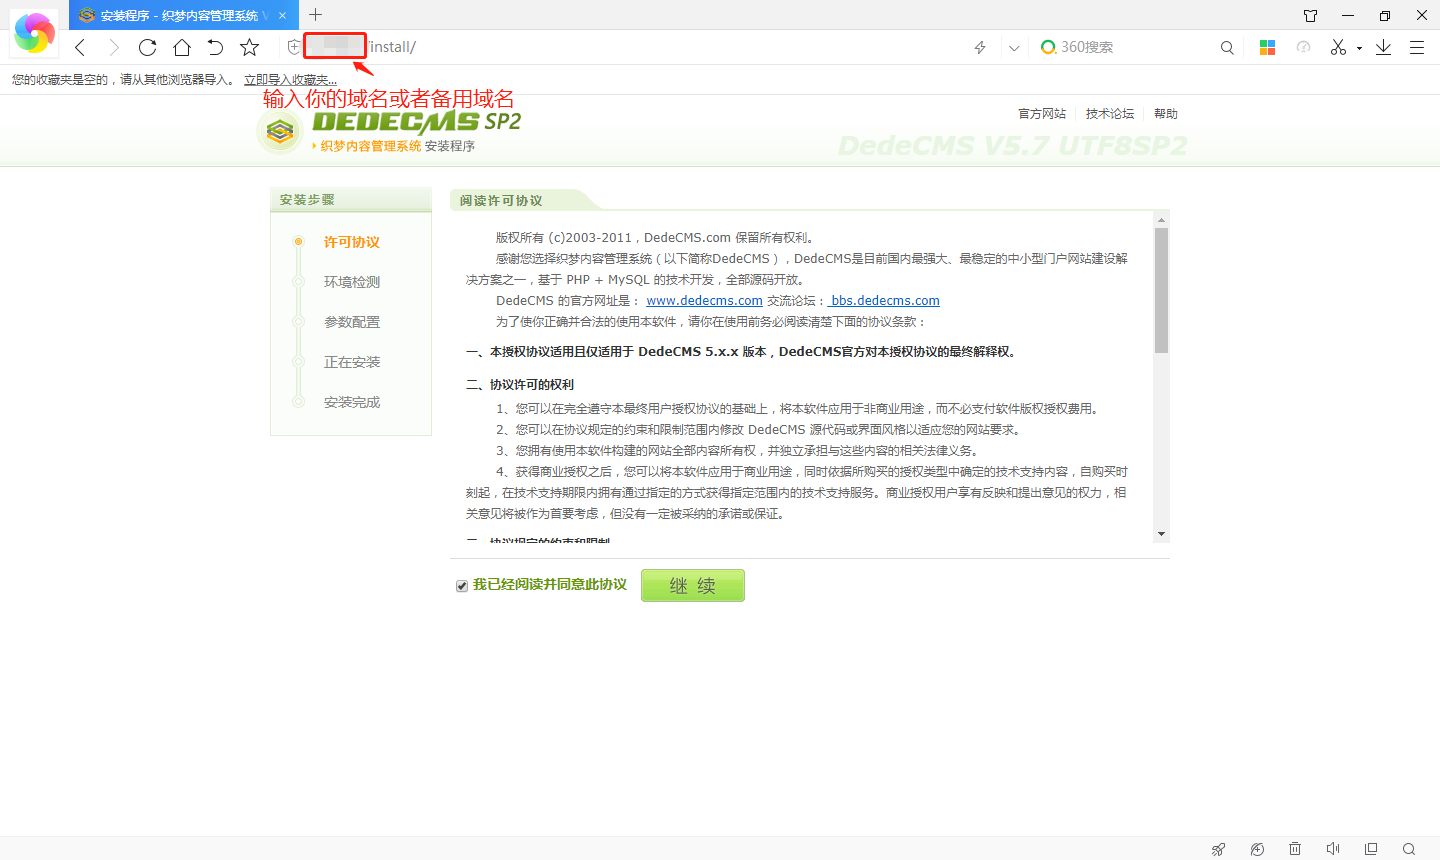Click the agreement scrollbar thumb

pos(1161,290)
